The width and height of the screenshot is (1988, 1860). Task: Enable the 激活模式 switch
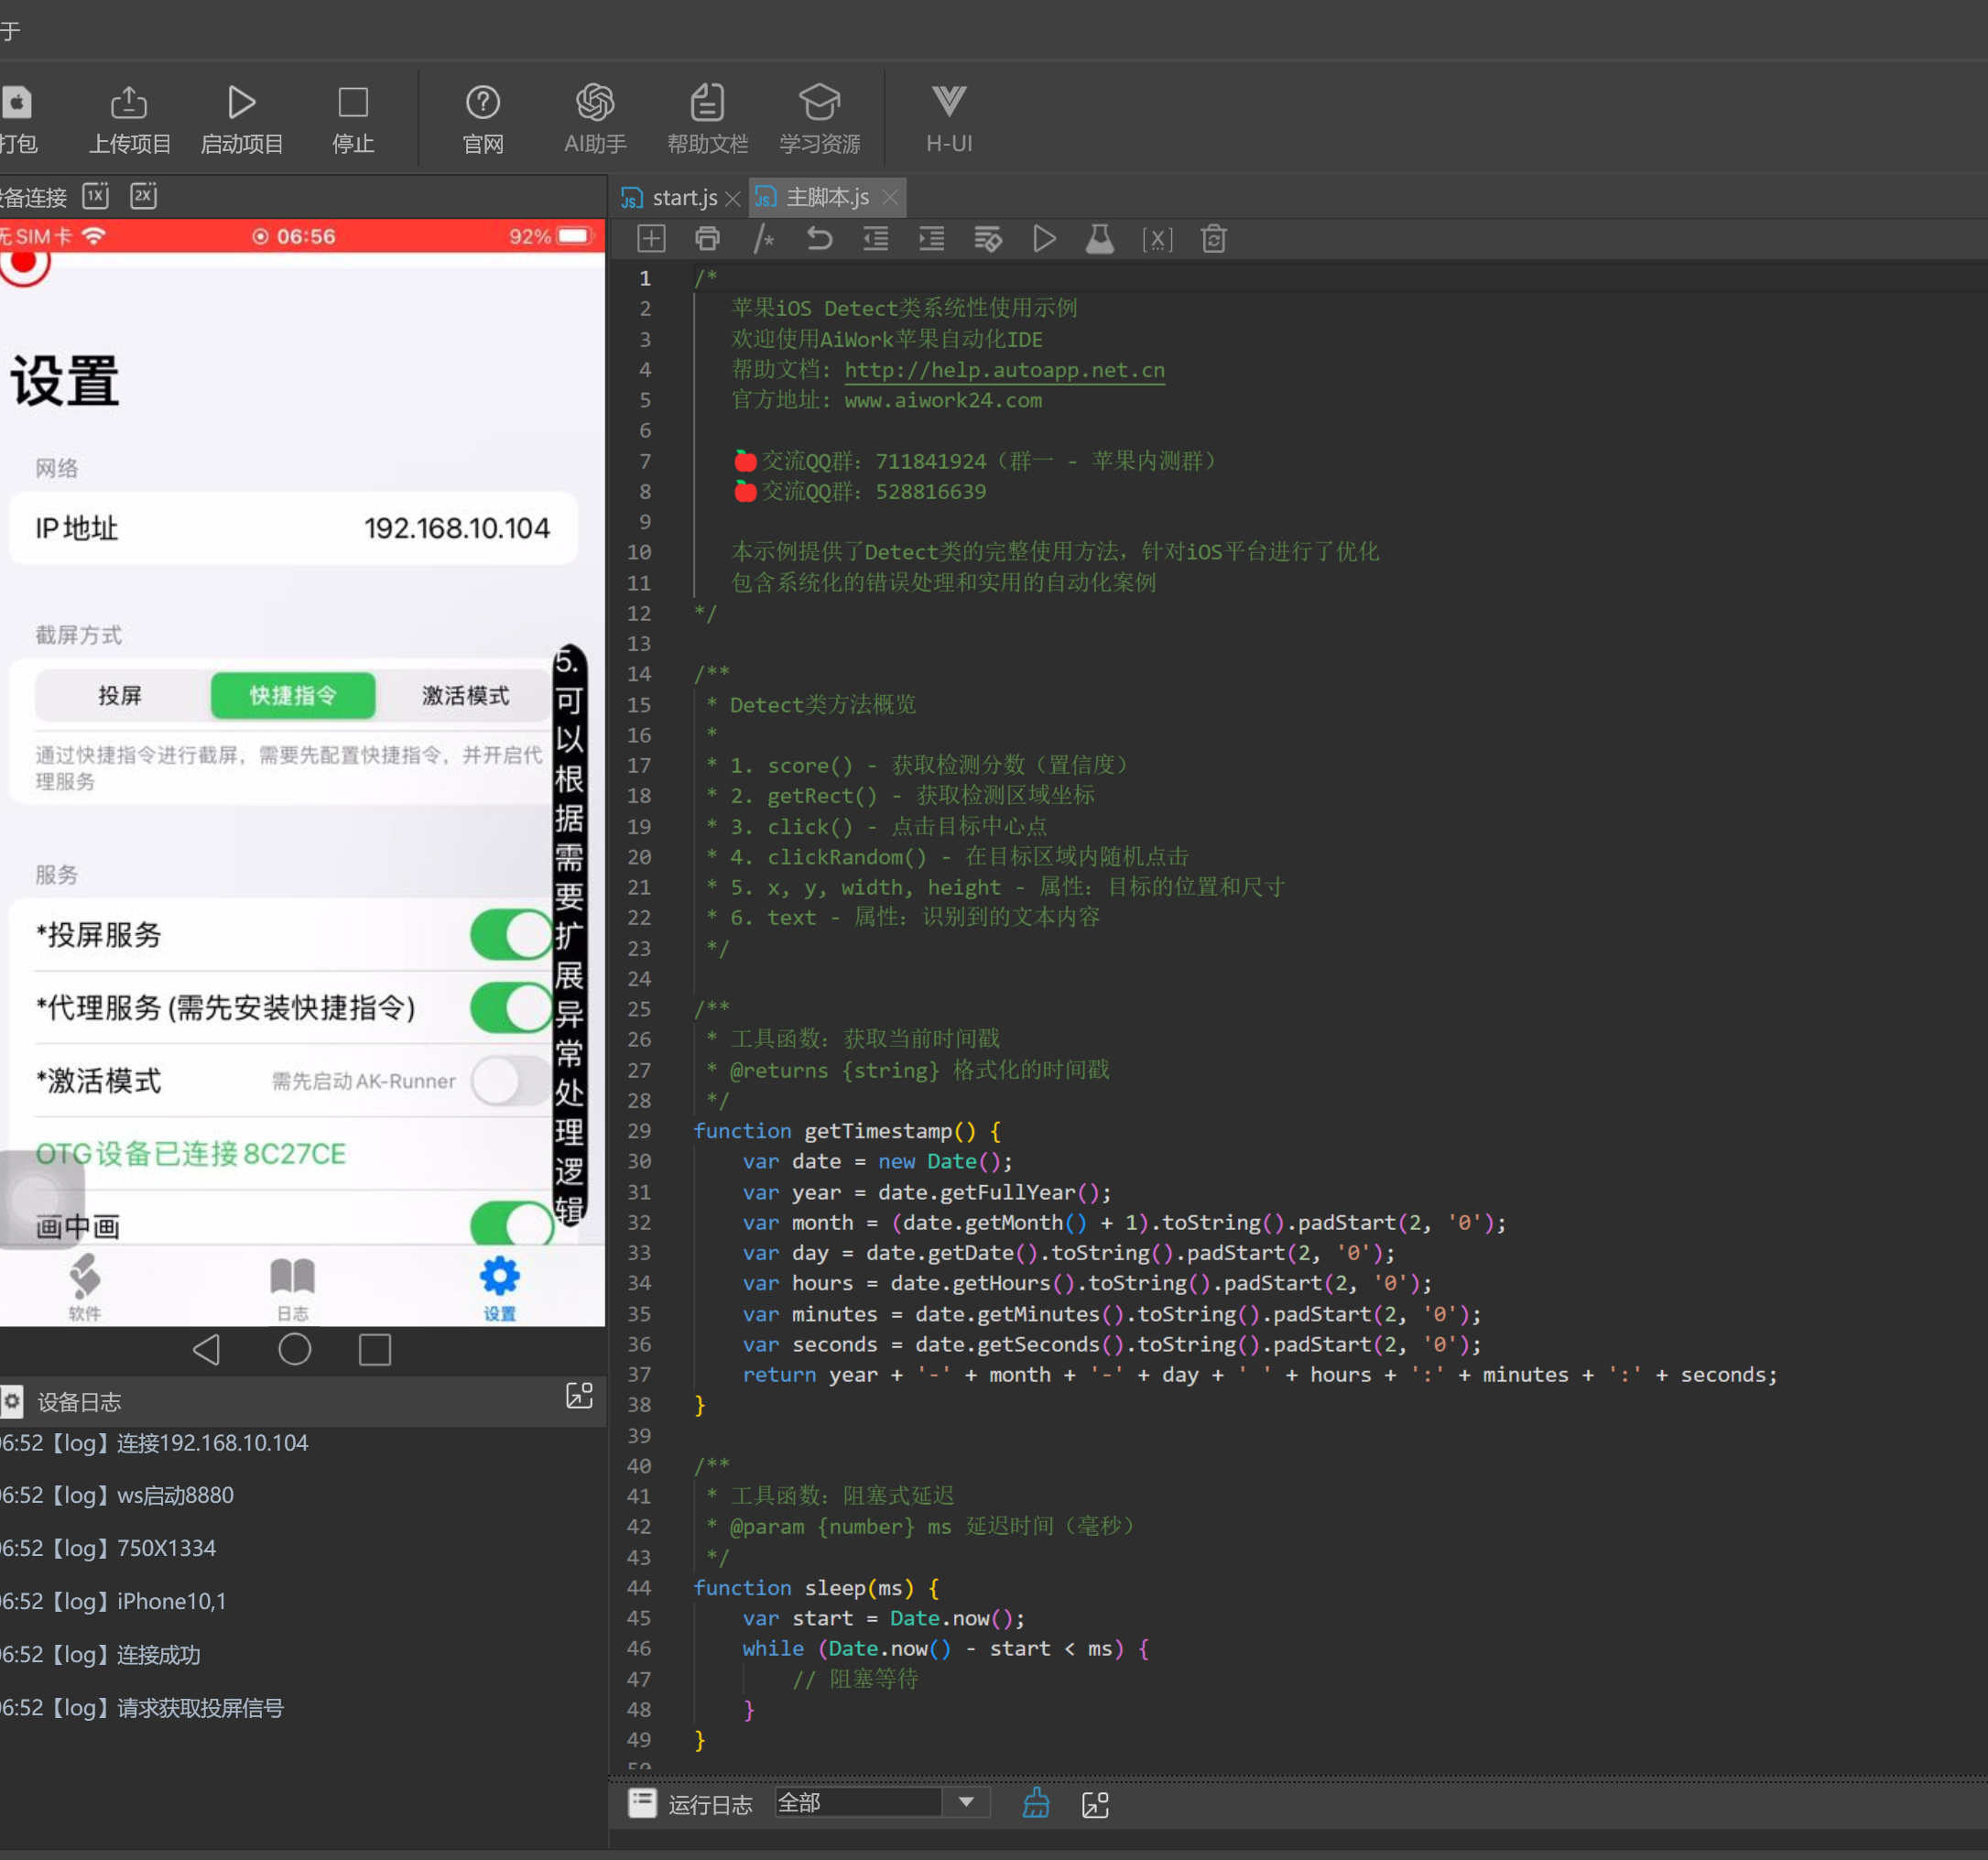[511, 1080]
